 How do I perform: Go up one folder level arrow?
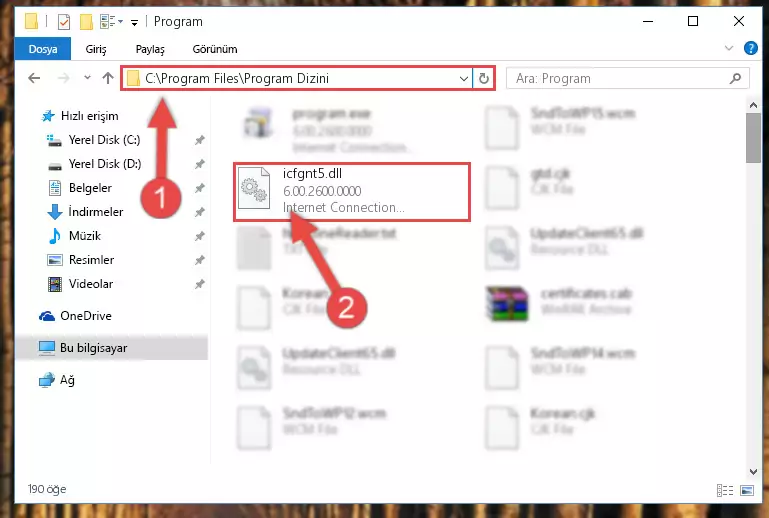(108, 78)
